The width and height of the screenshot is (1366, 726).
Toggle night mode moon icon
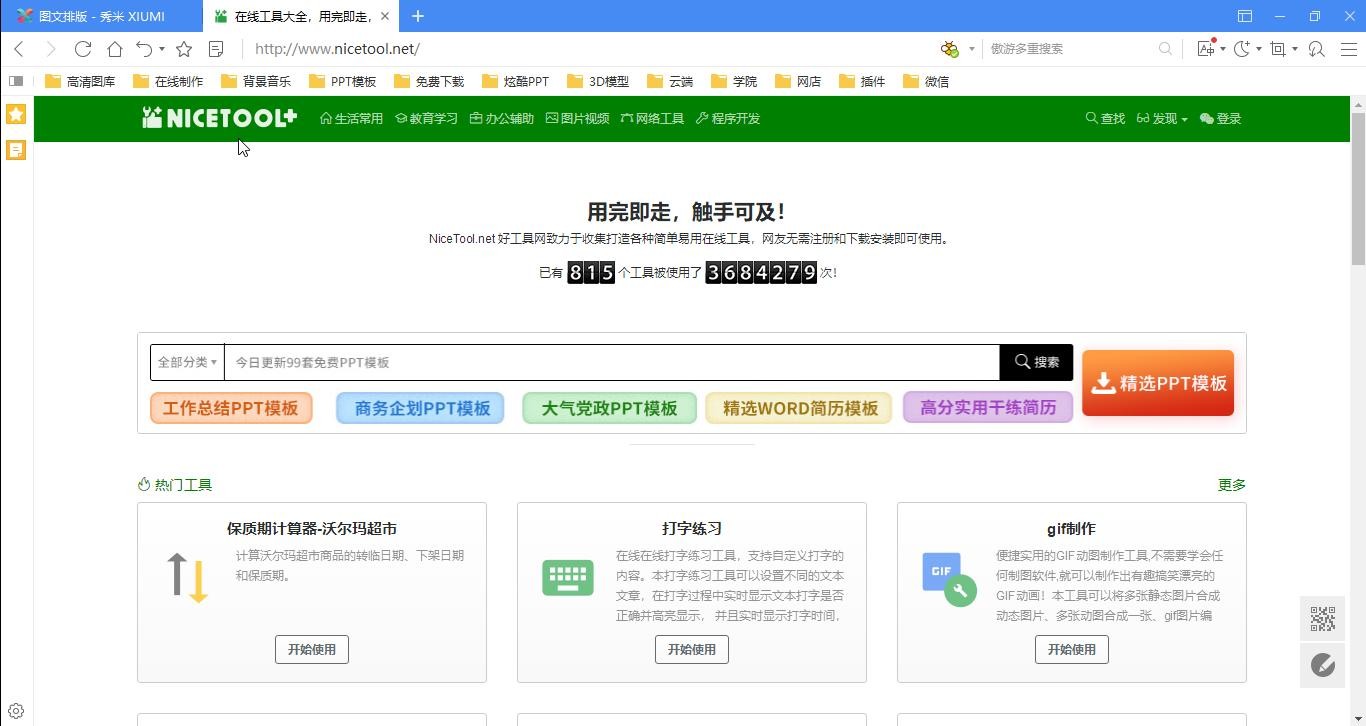tap(1242, 49)
